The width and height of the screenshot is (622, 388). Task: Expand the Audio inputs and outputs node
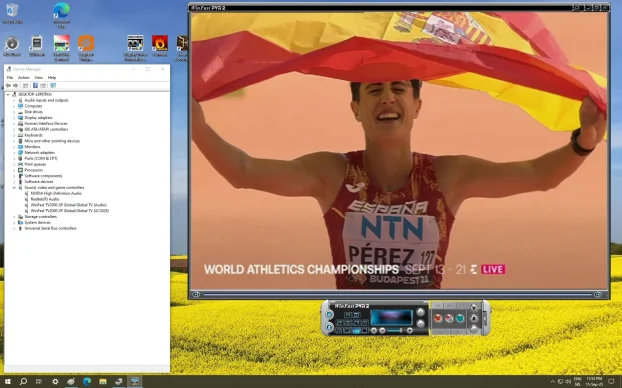(x=14, y=100)
